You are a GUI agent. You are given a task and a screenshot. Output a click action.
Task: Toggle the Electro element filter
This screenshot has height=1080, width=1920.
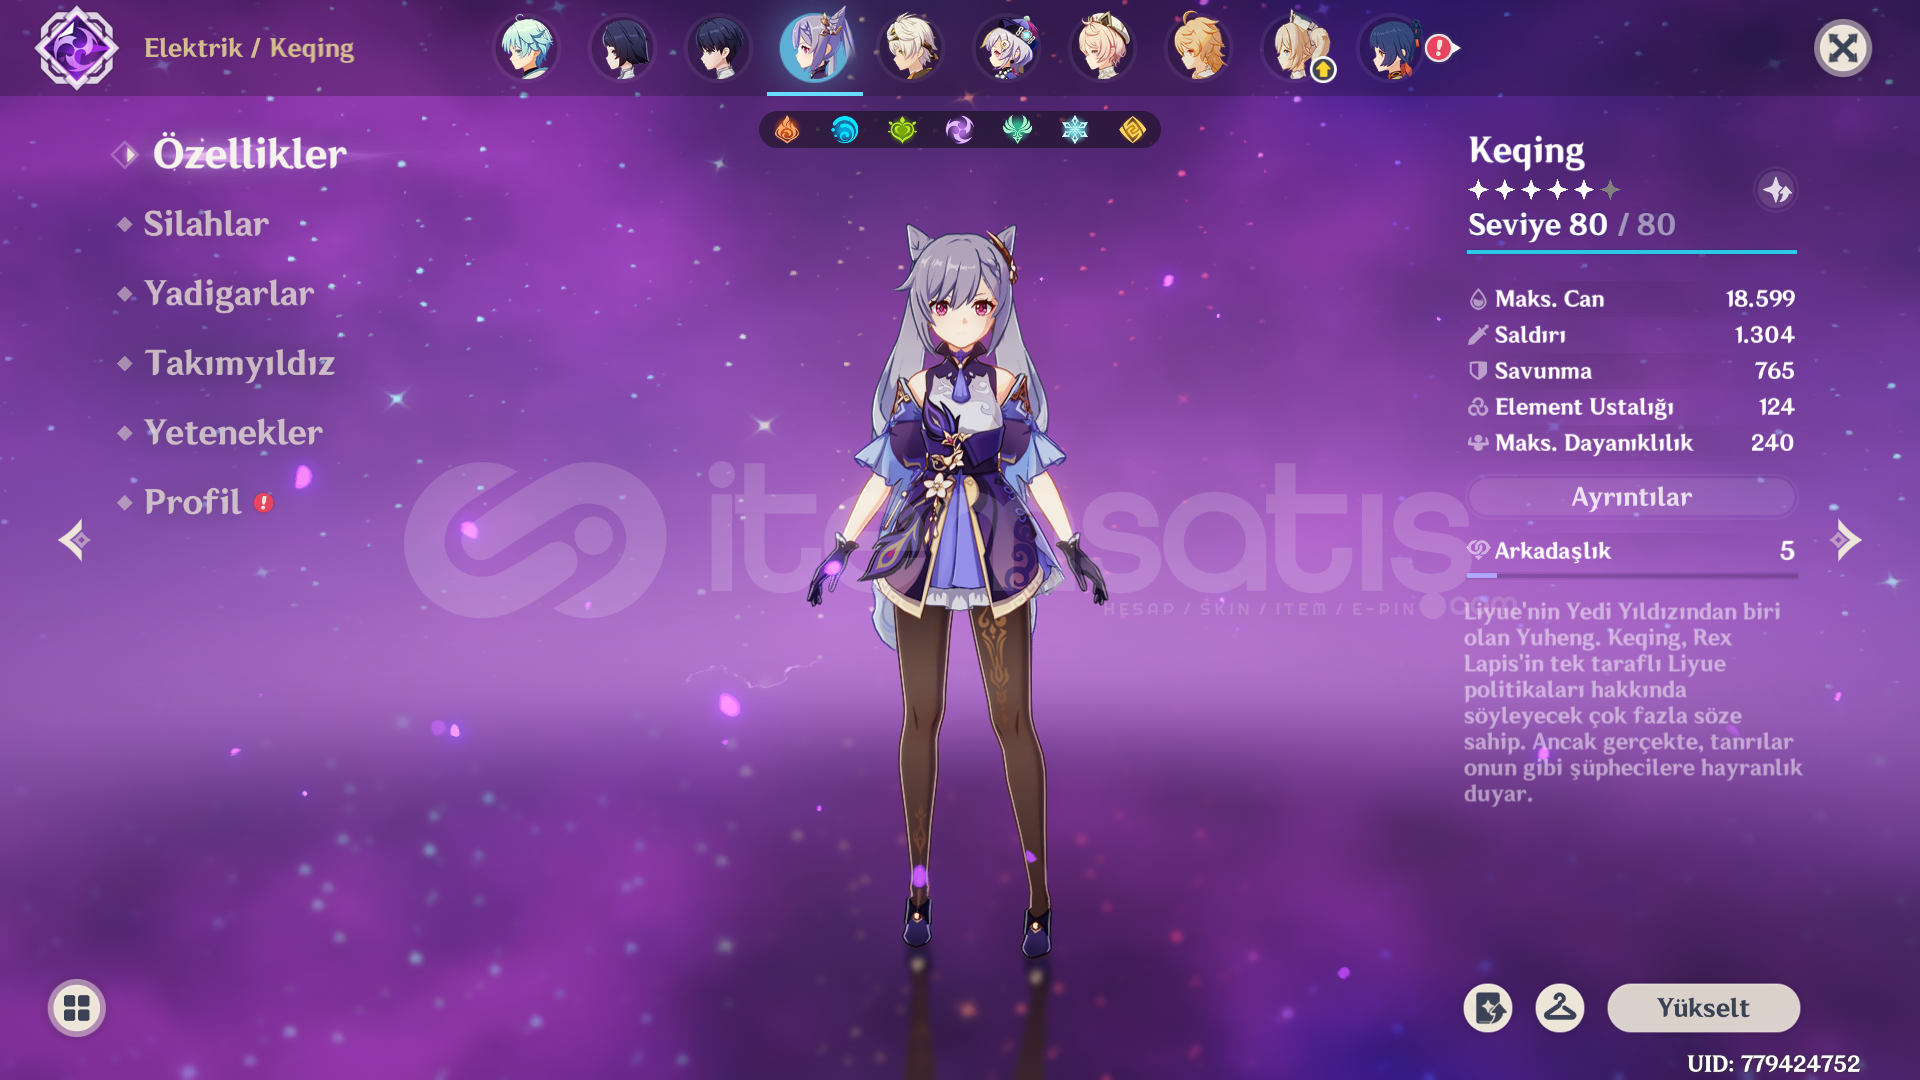point(959,130)
